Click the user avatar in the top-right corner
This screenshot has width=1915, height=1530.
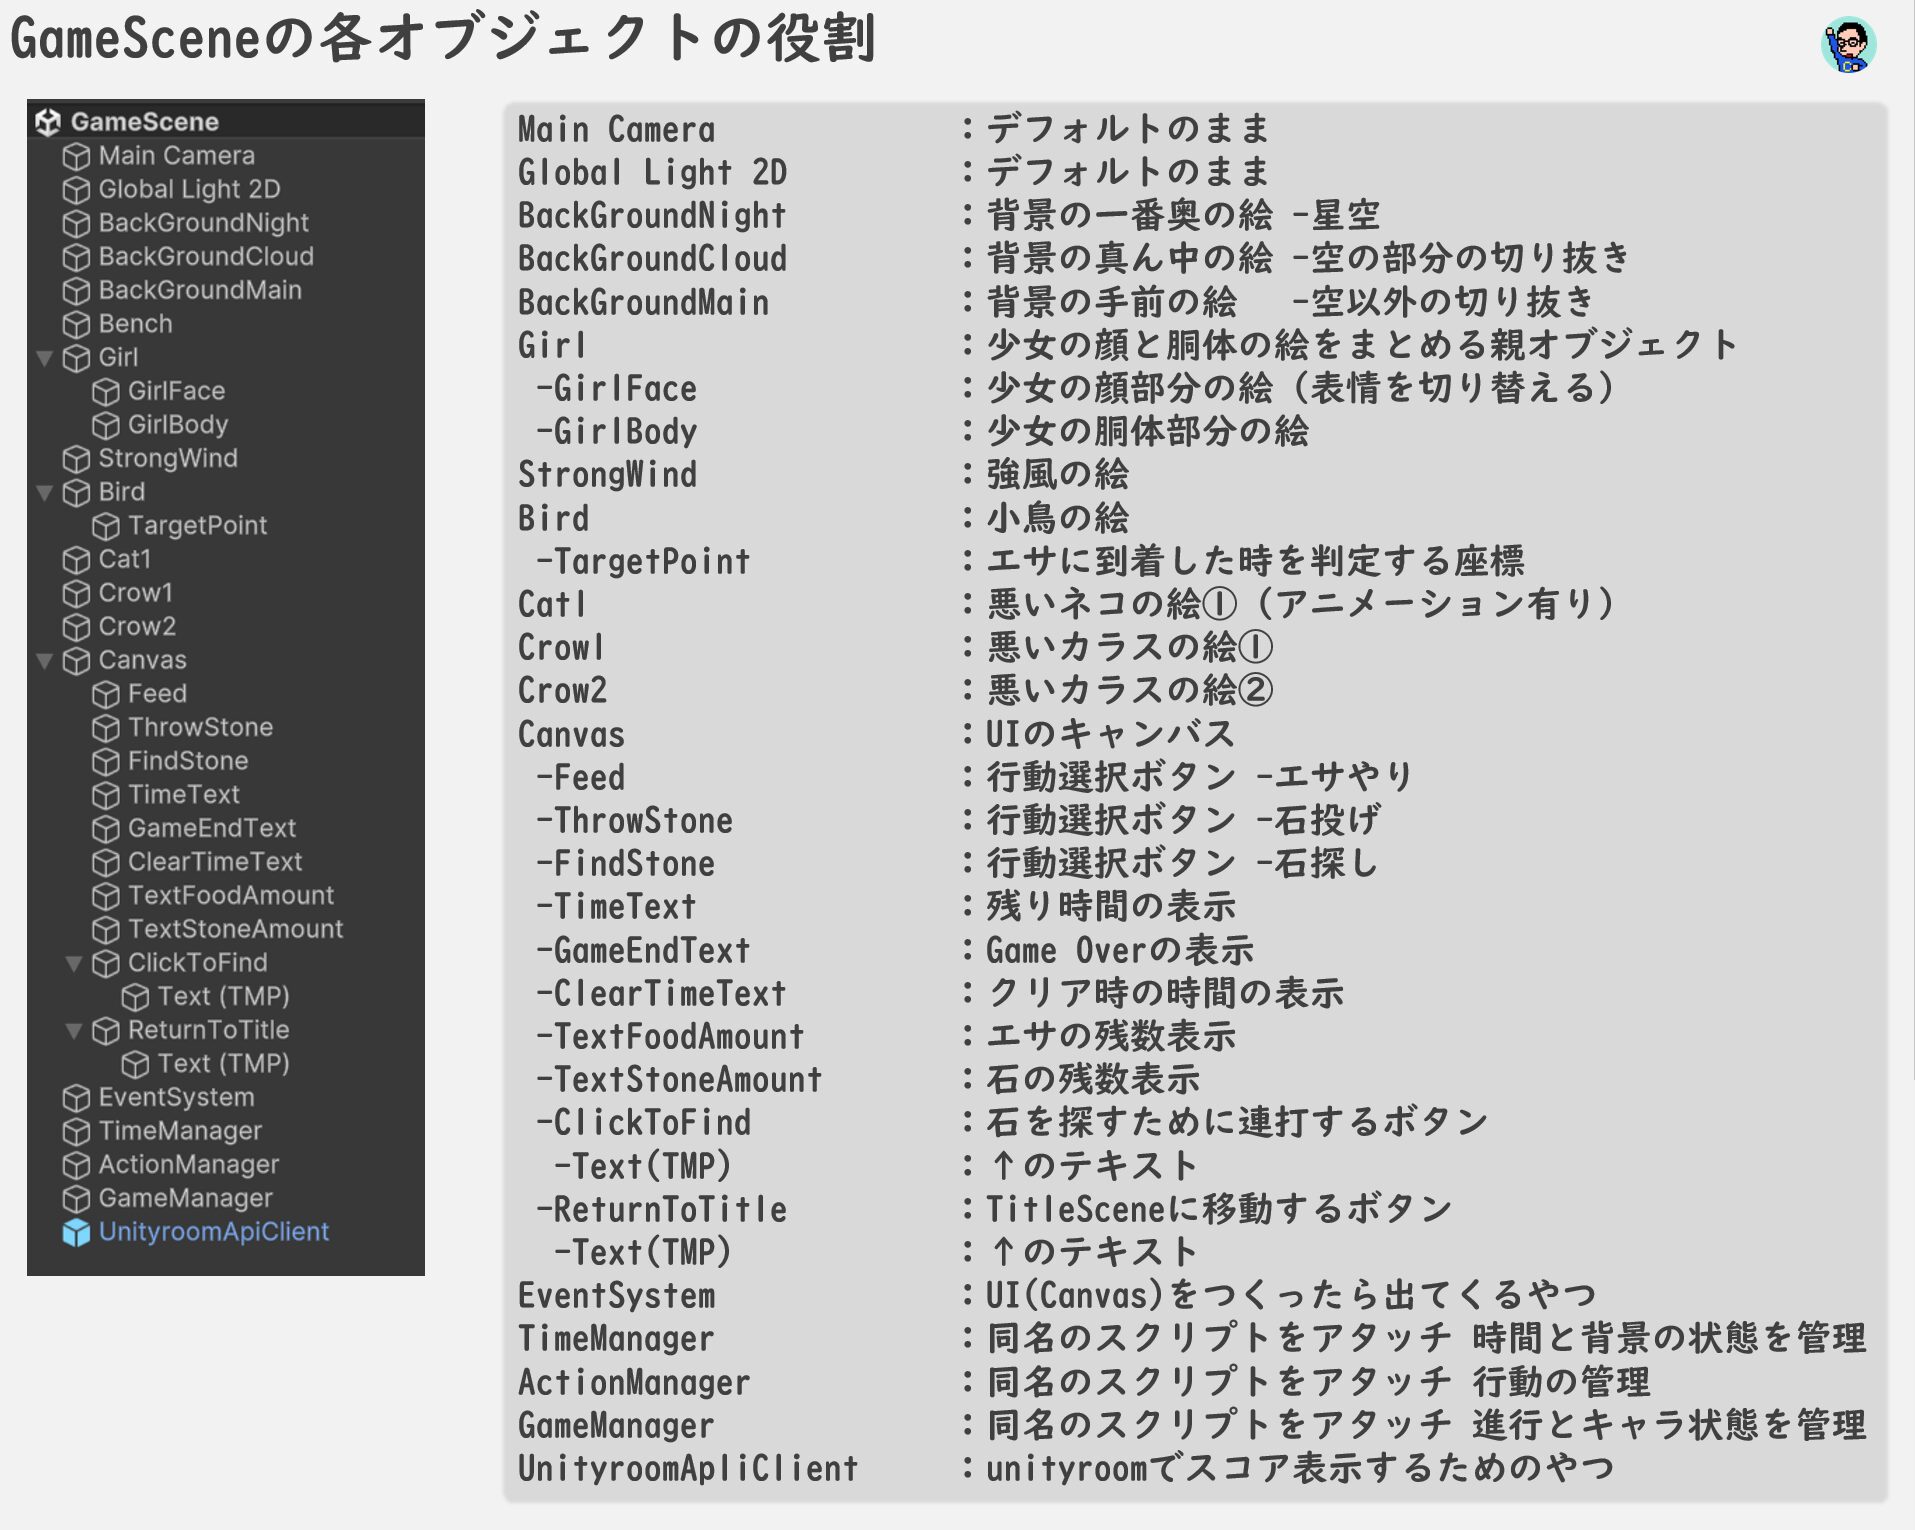(x=1848, y=46)
